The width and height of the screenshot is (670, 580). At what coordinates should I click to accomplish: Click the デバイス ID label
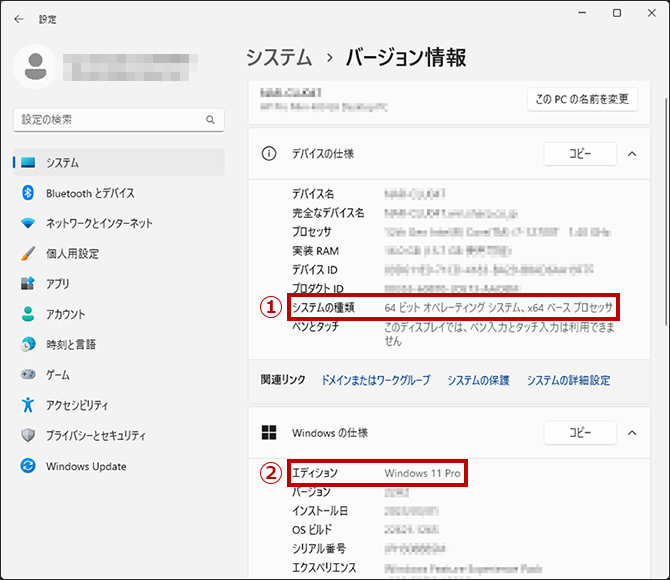pyautogui.click(x=314, y=270)
